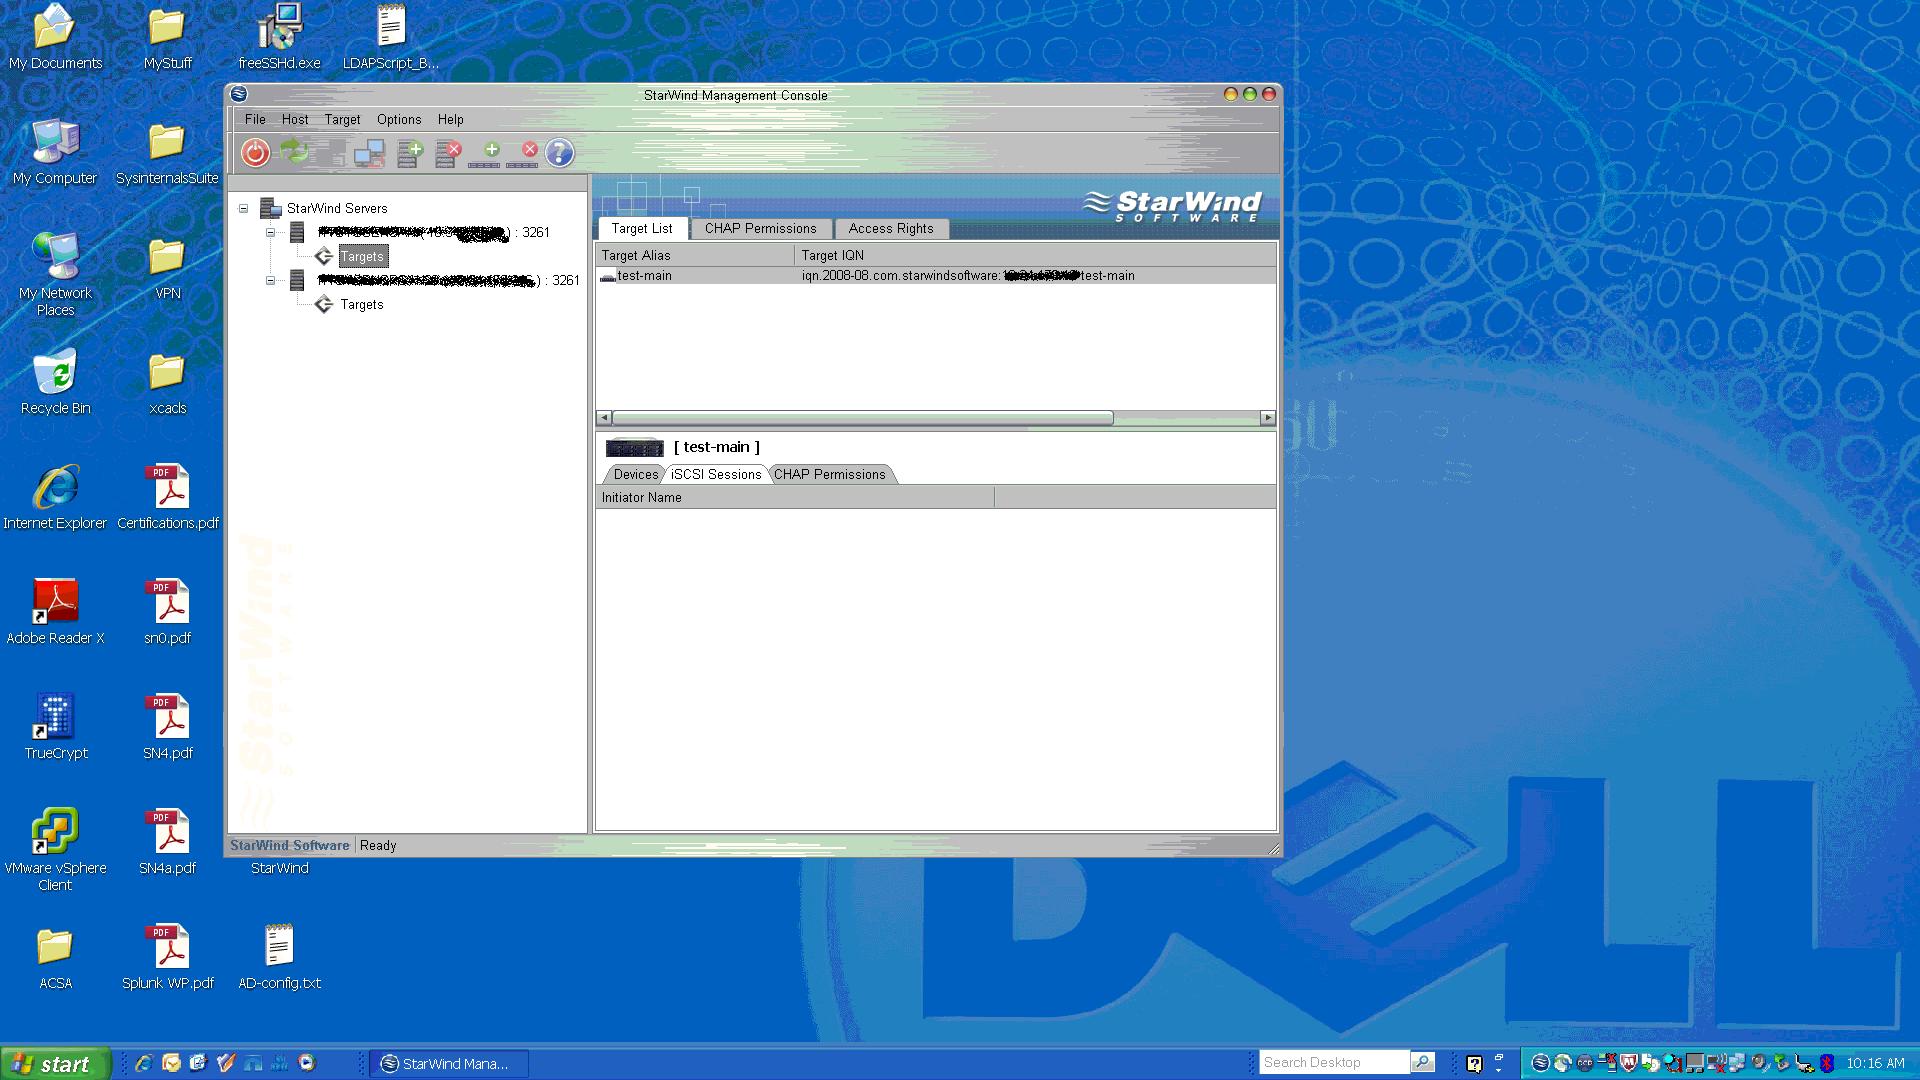
Task: Click the Target Alias column header
Action: pos(695,255)
